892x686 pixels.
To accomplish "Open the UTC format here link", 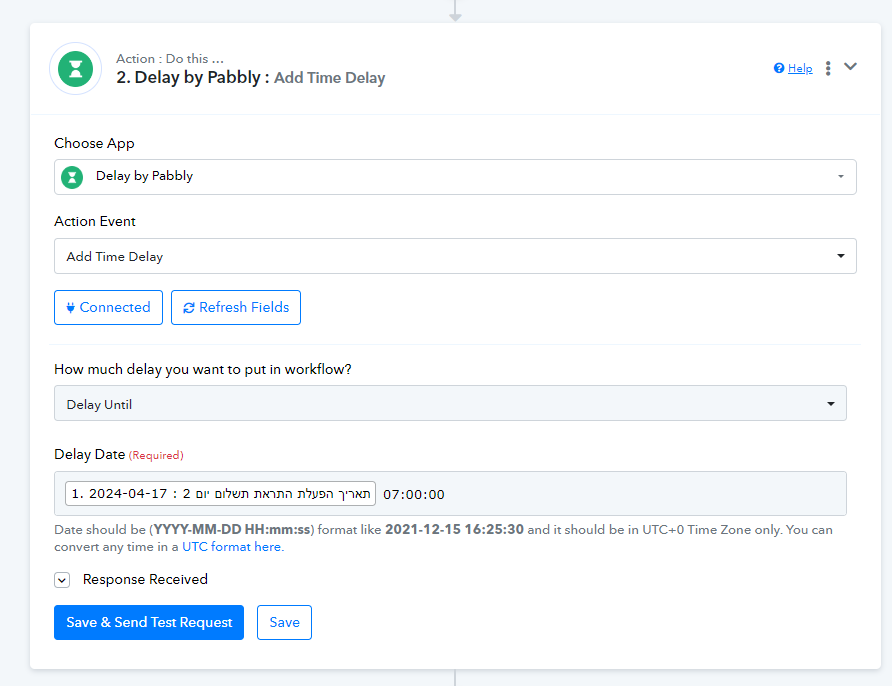I will click(x=233, y=547).
